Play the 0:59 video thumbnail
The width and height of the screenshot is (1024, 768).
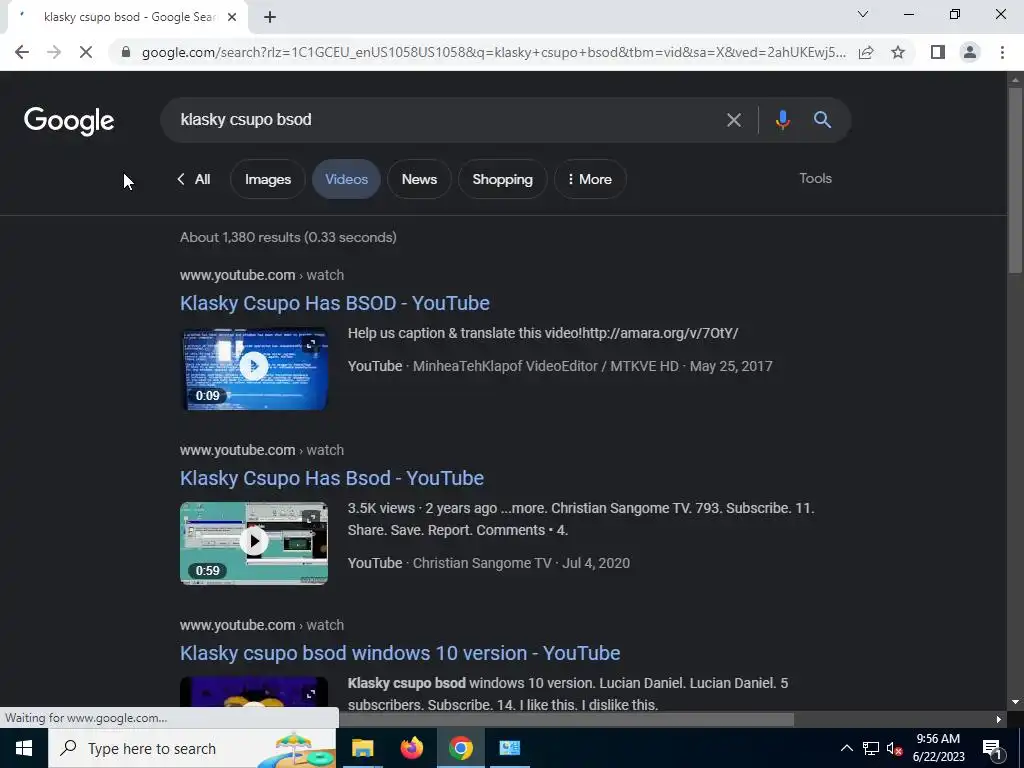click(254, 543)
